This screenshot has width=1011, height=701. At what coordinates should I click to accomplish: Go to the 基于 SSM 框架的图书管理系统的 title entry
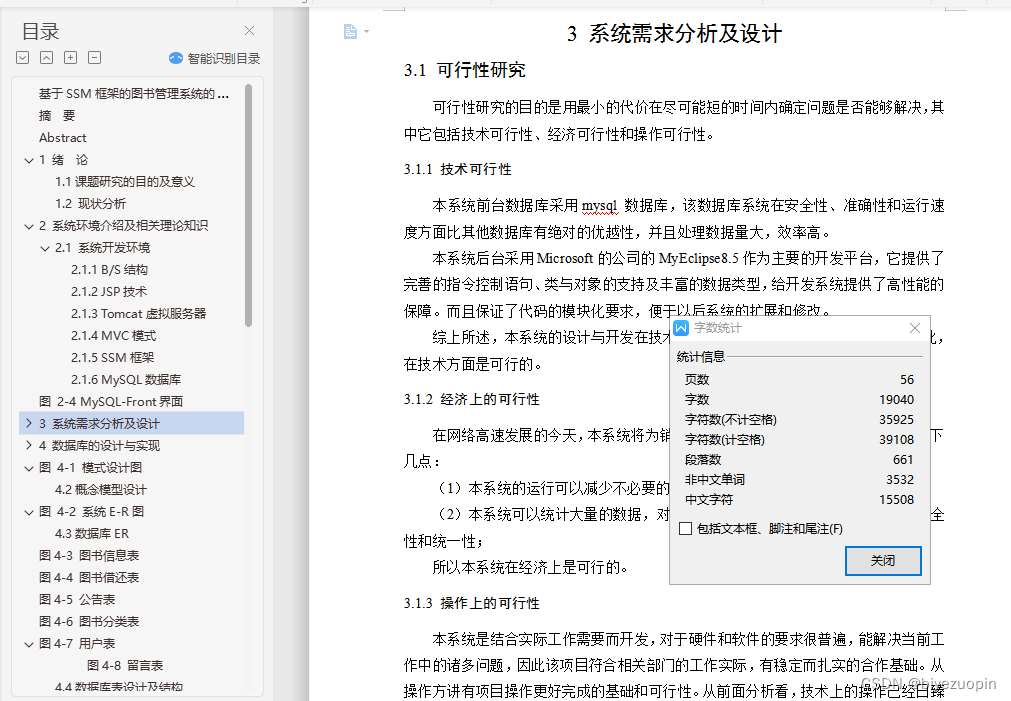tap(133, 94)
